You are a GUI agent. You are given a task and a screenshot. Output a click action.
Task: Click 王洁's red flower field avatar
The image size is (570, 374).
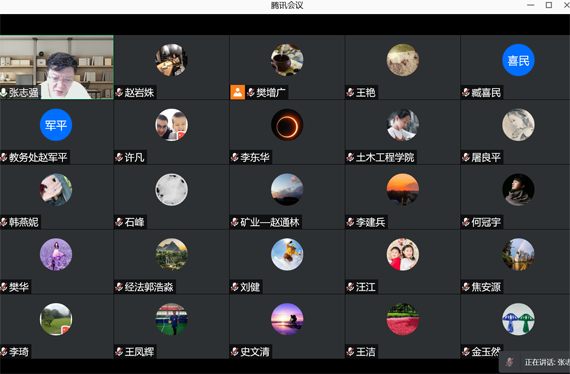coord(403,319)
